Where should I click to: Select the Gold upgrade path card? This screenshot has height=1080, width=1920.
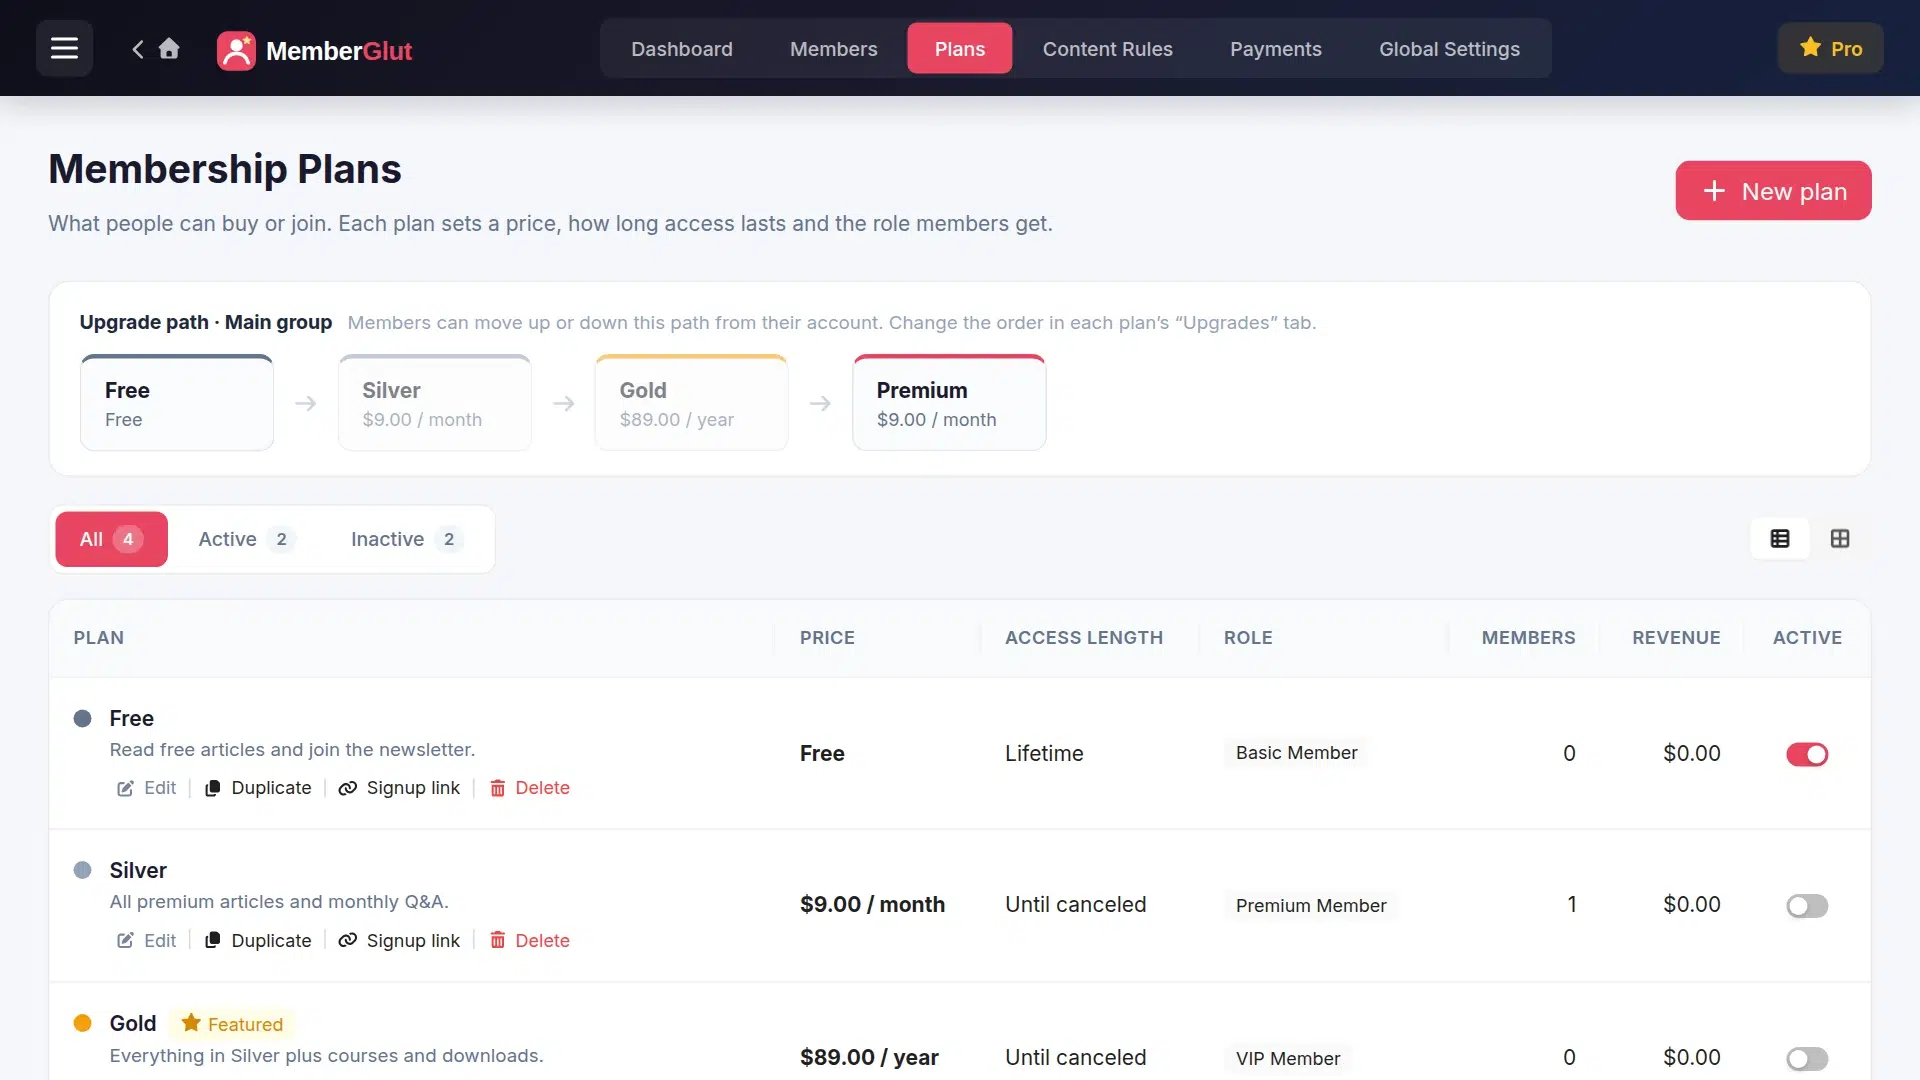pyautogui.click(x=692, y=403)
